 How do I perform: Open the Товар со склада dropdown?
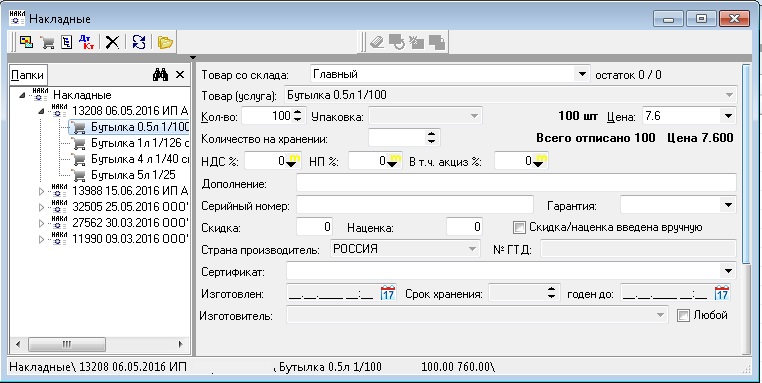tap(582, 74)
